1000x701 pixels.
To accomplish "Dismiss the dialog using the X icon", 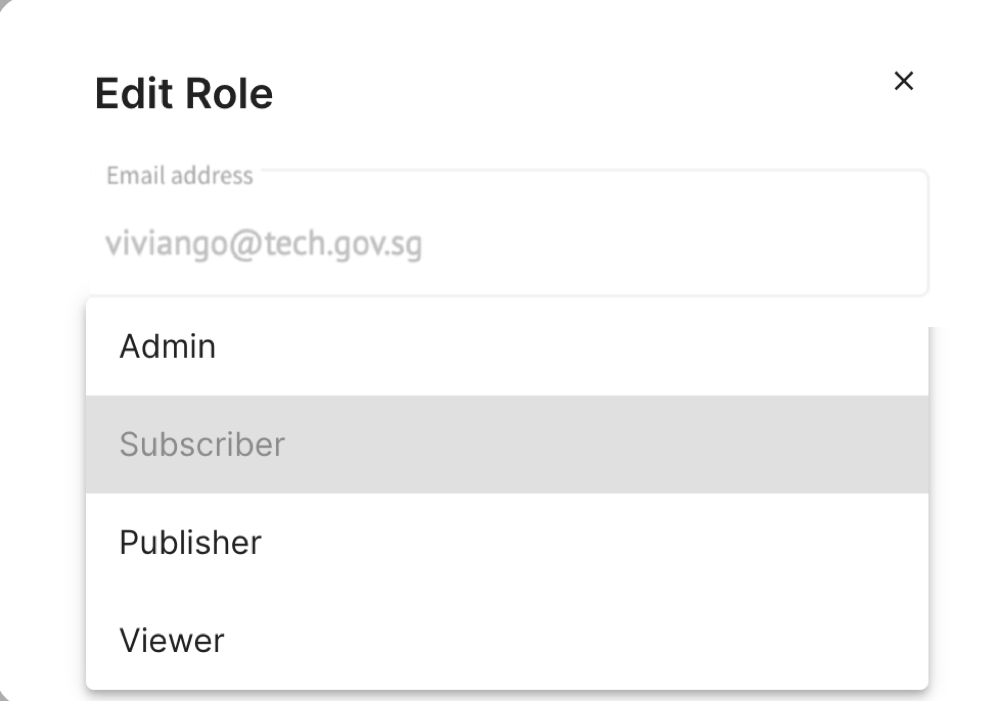I will [x=903, y=81].
